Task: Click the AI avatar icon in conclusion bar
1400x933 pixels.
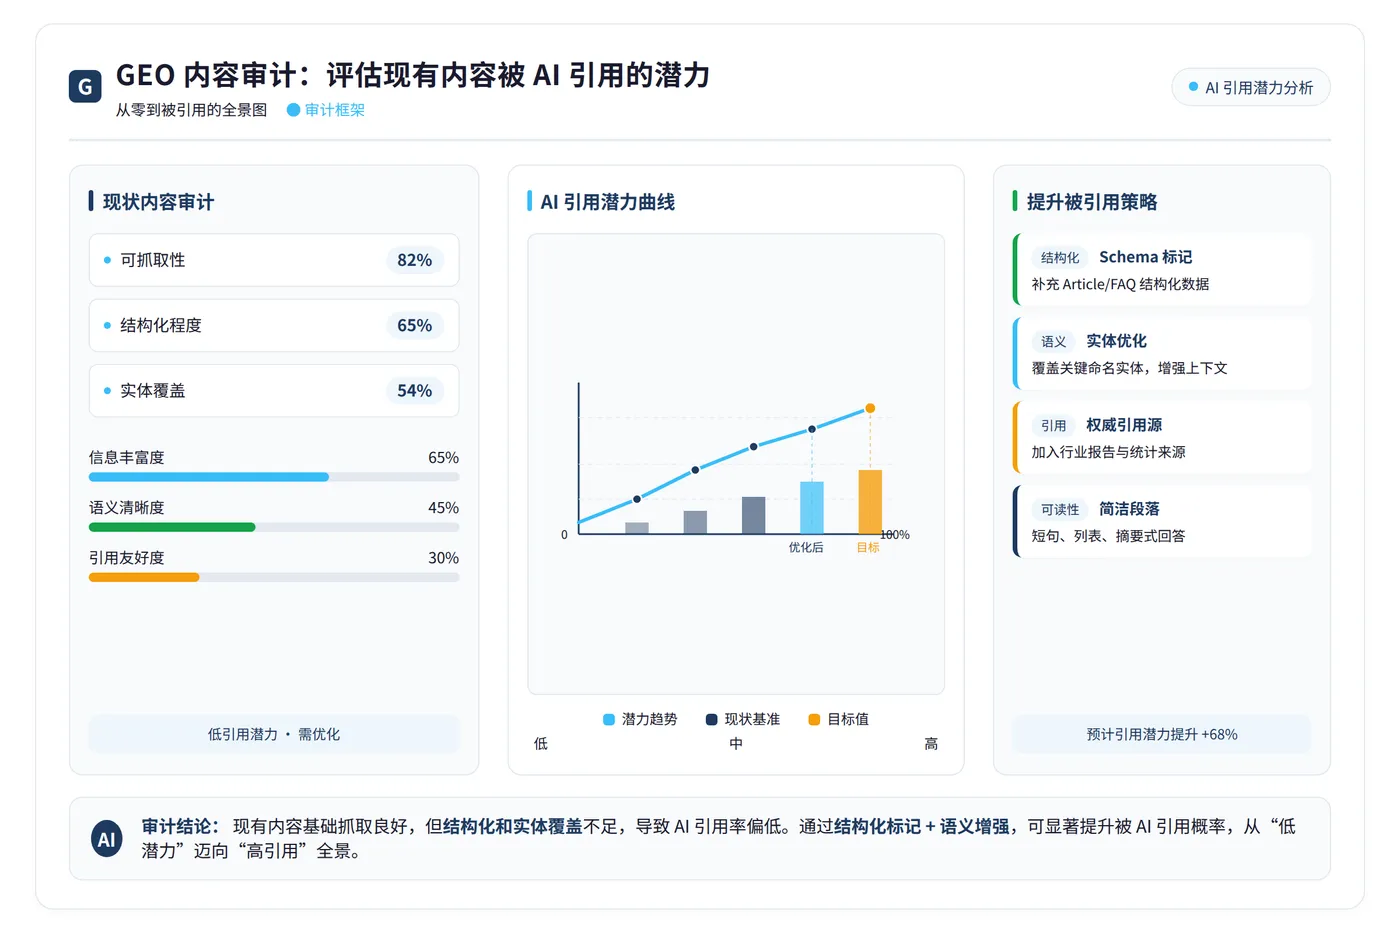Action: coord(106,839)
